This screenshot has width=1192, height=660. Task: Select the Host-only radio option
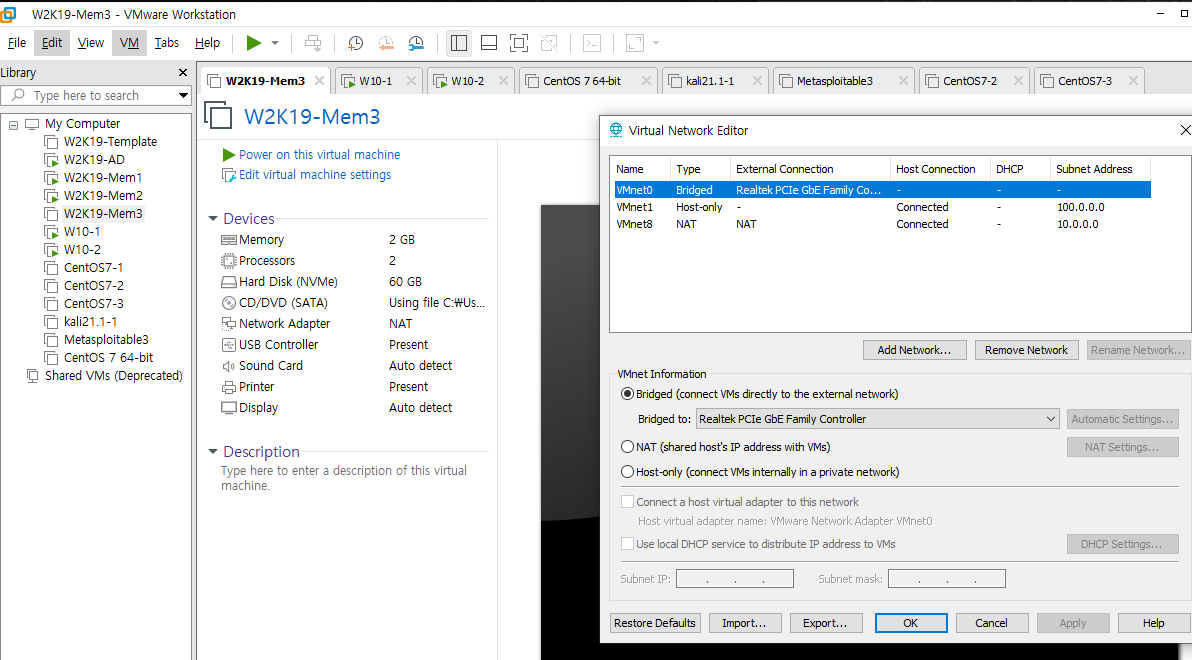click(x=627, y=472)
